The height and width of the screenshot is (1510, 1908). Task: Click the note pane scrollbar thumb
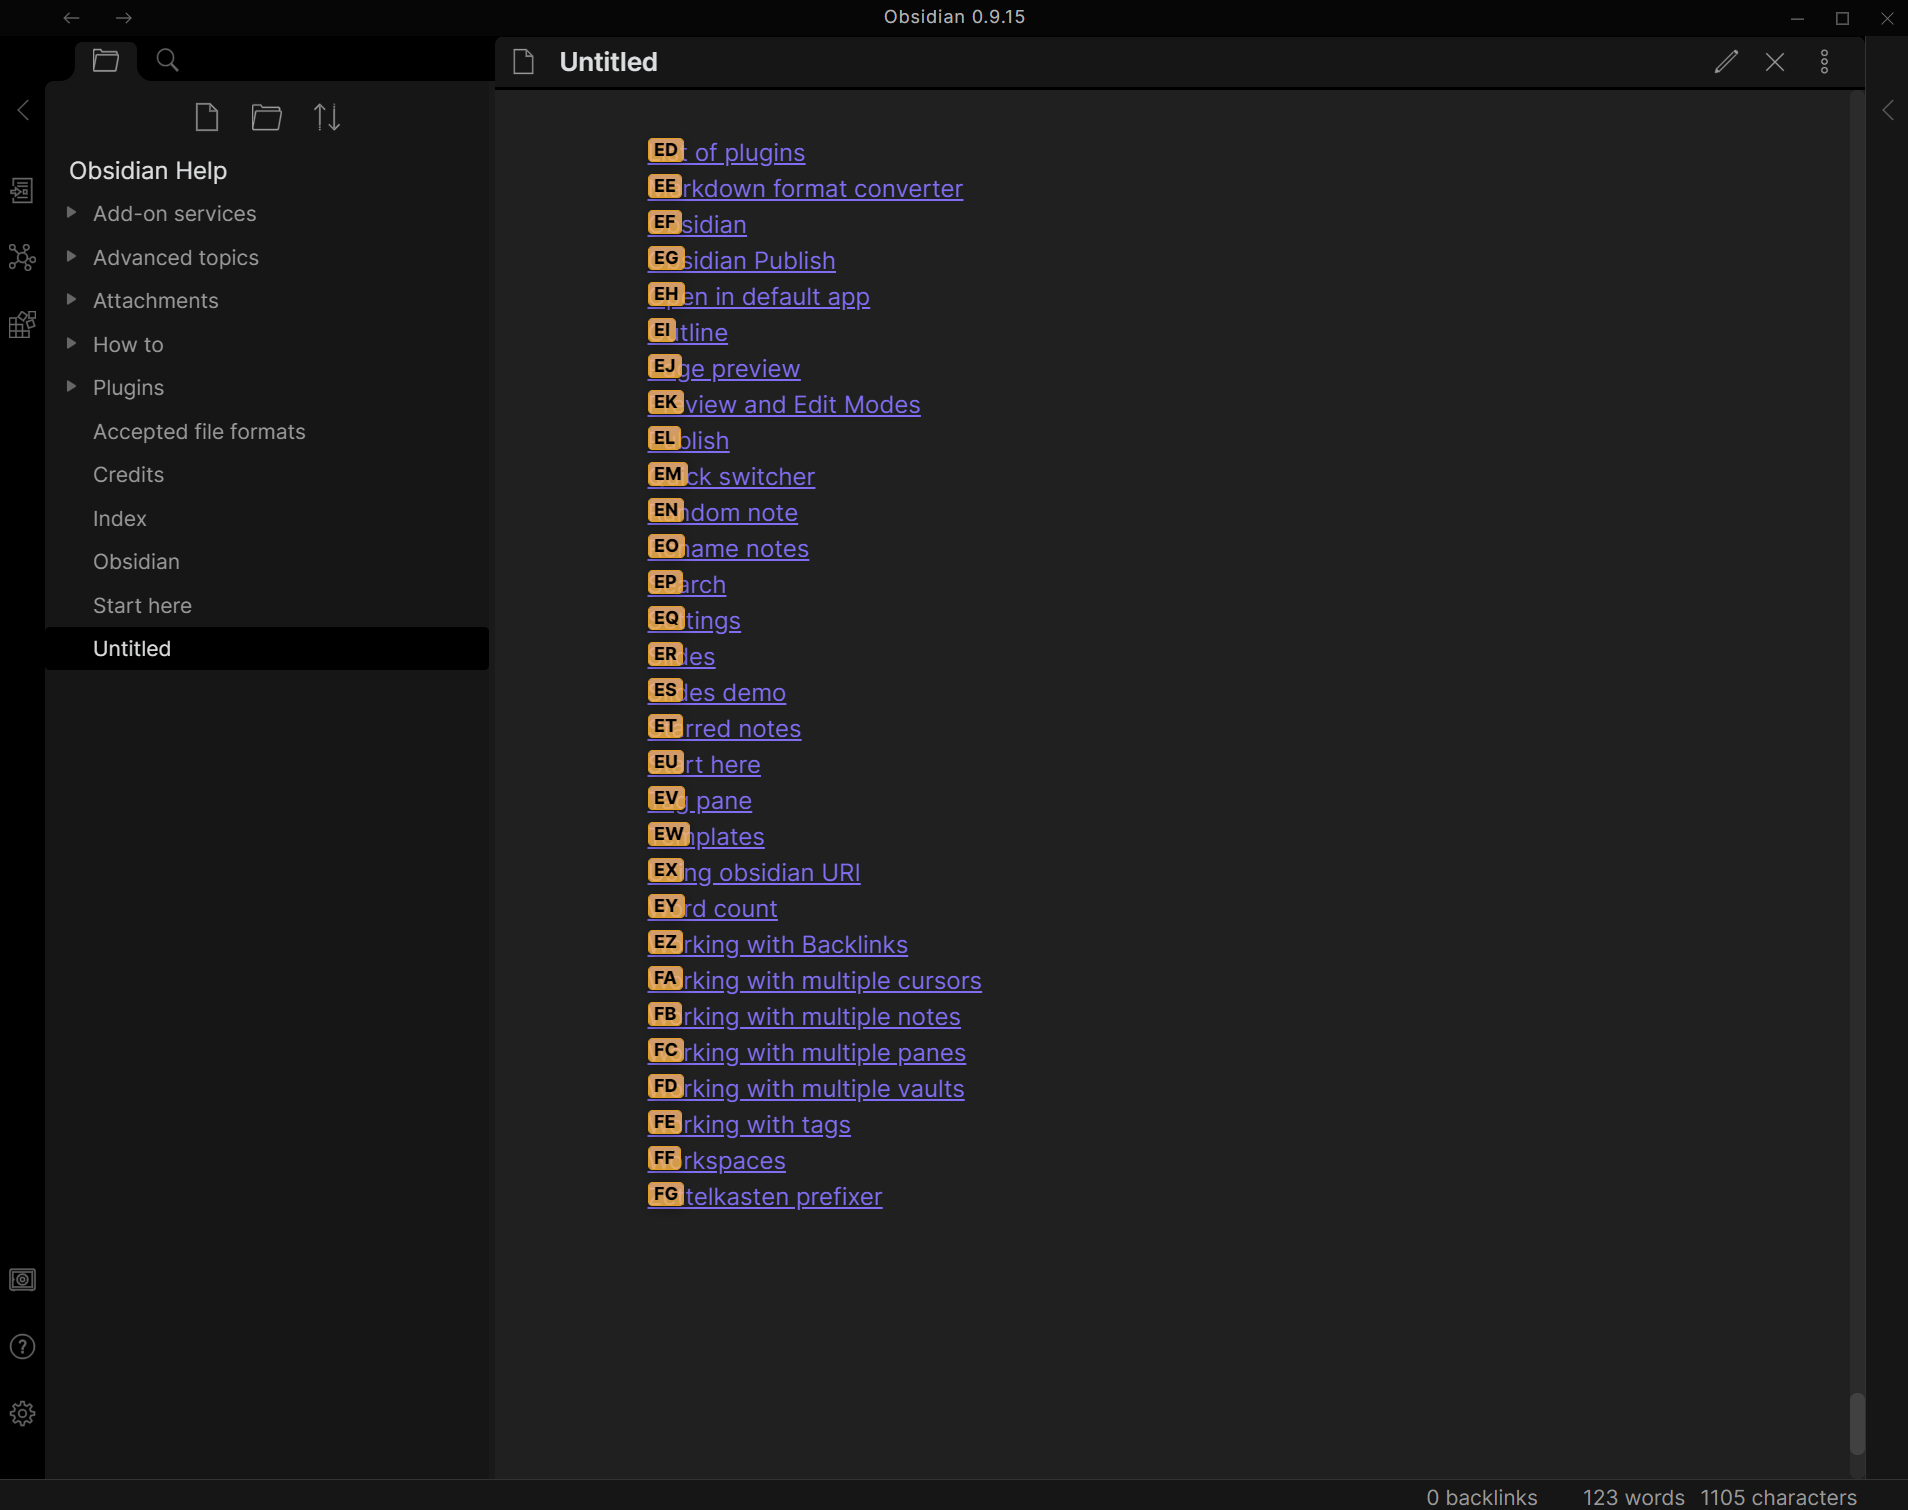pos(1857,1423)
